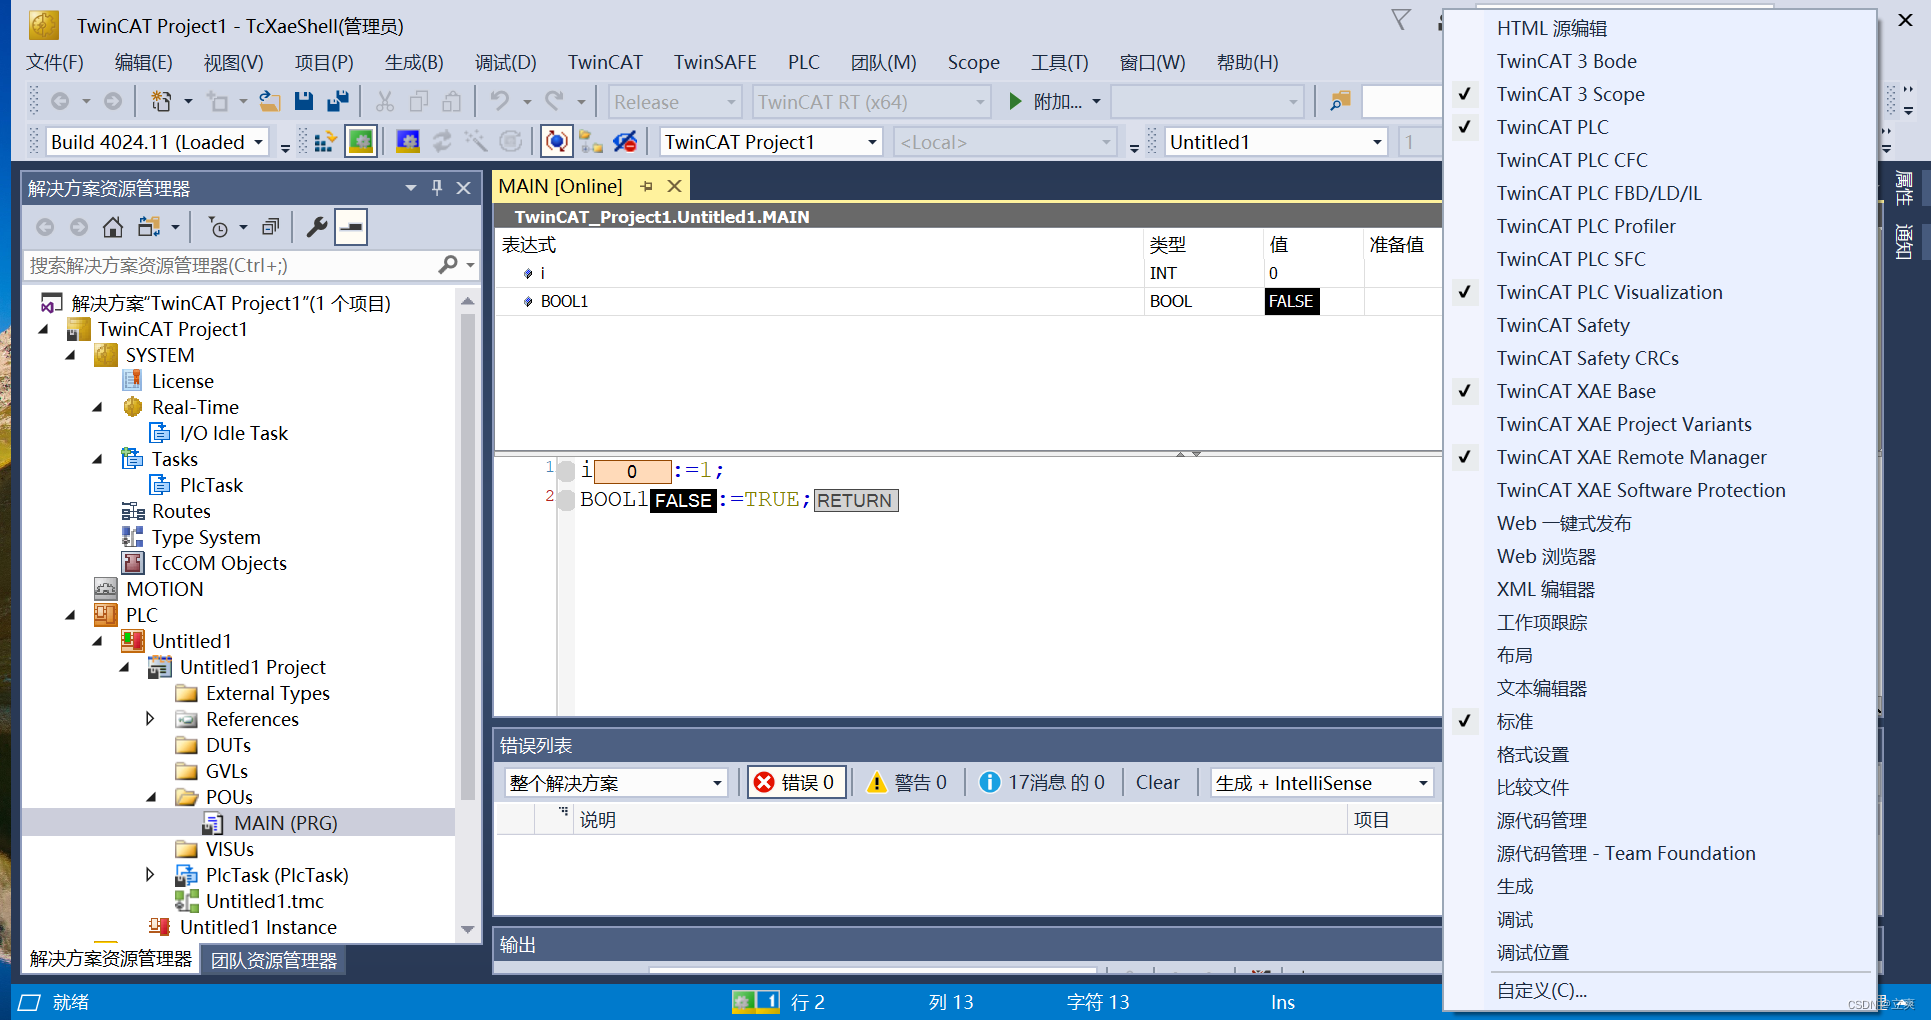The width and height of the screenshot is (1931, 1020).
Task: Open the TwinSAFE menu
Action: pyautogui.click(x=715, y=62)
